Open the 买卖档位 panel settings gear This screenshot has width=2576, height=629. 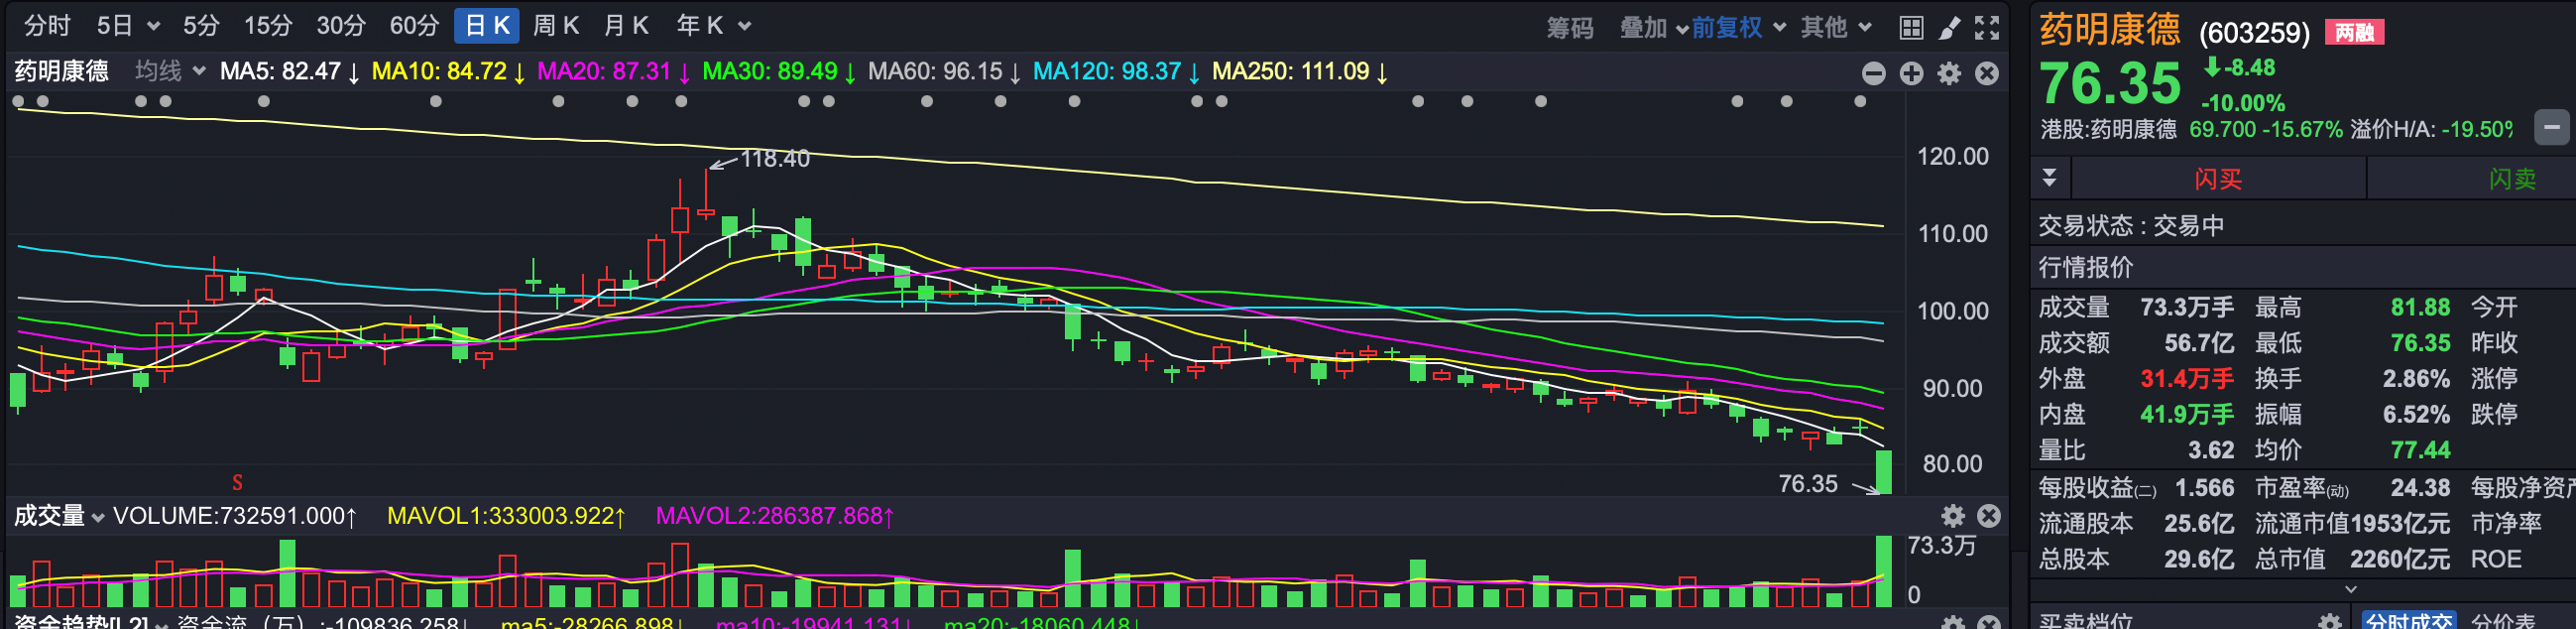click(2330, 621)
